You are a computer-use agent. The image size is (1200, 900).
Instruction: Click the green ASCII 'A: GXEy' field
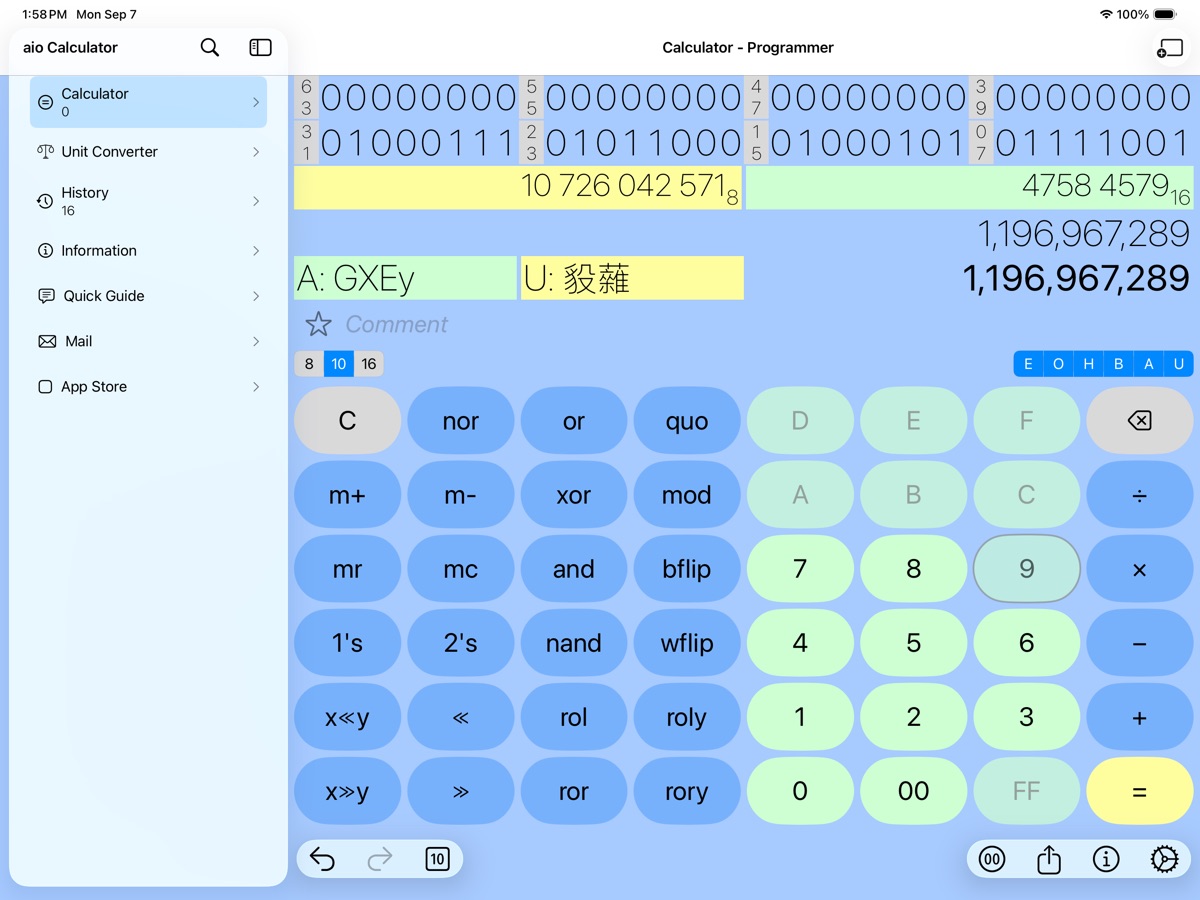(405, 278)
